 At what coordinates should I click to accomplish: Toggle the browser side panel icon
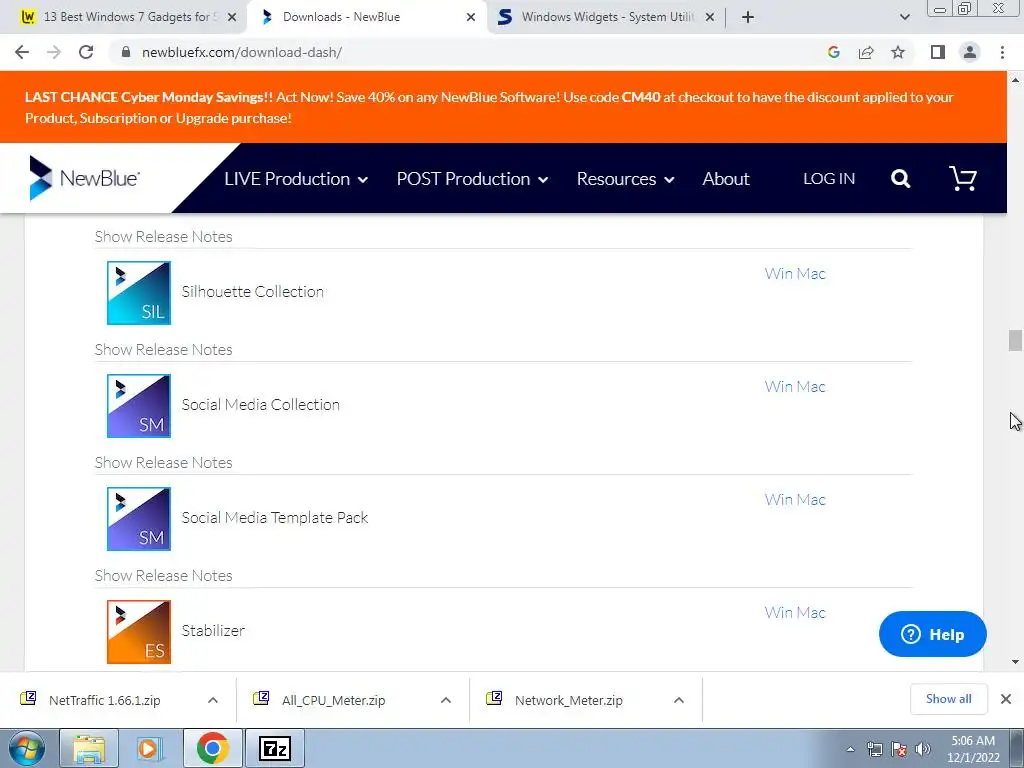[x=938, y=52]
